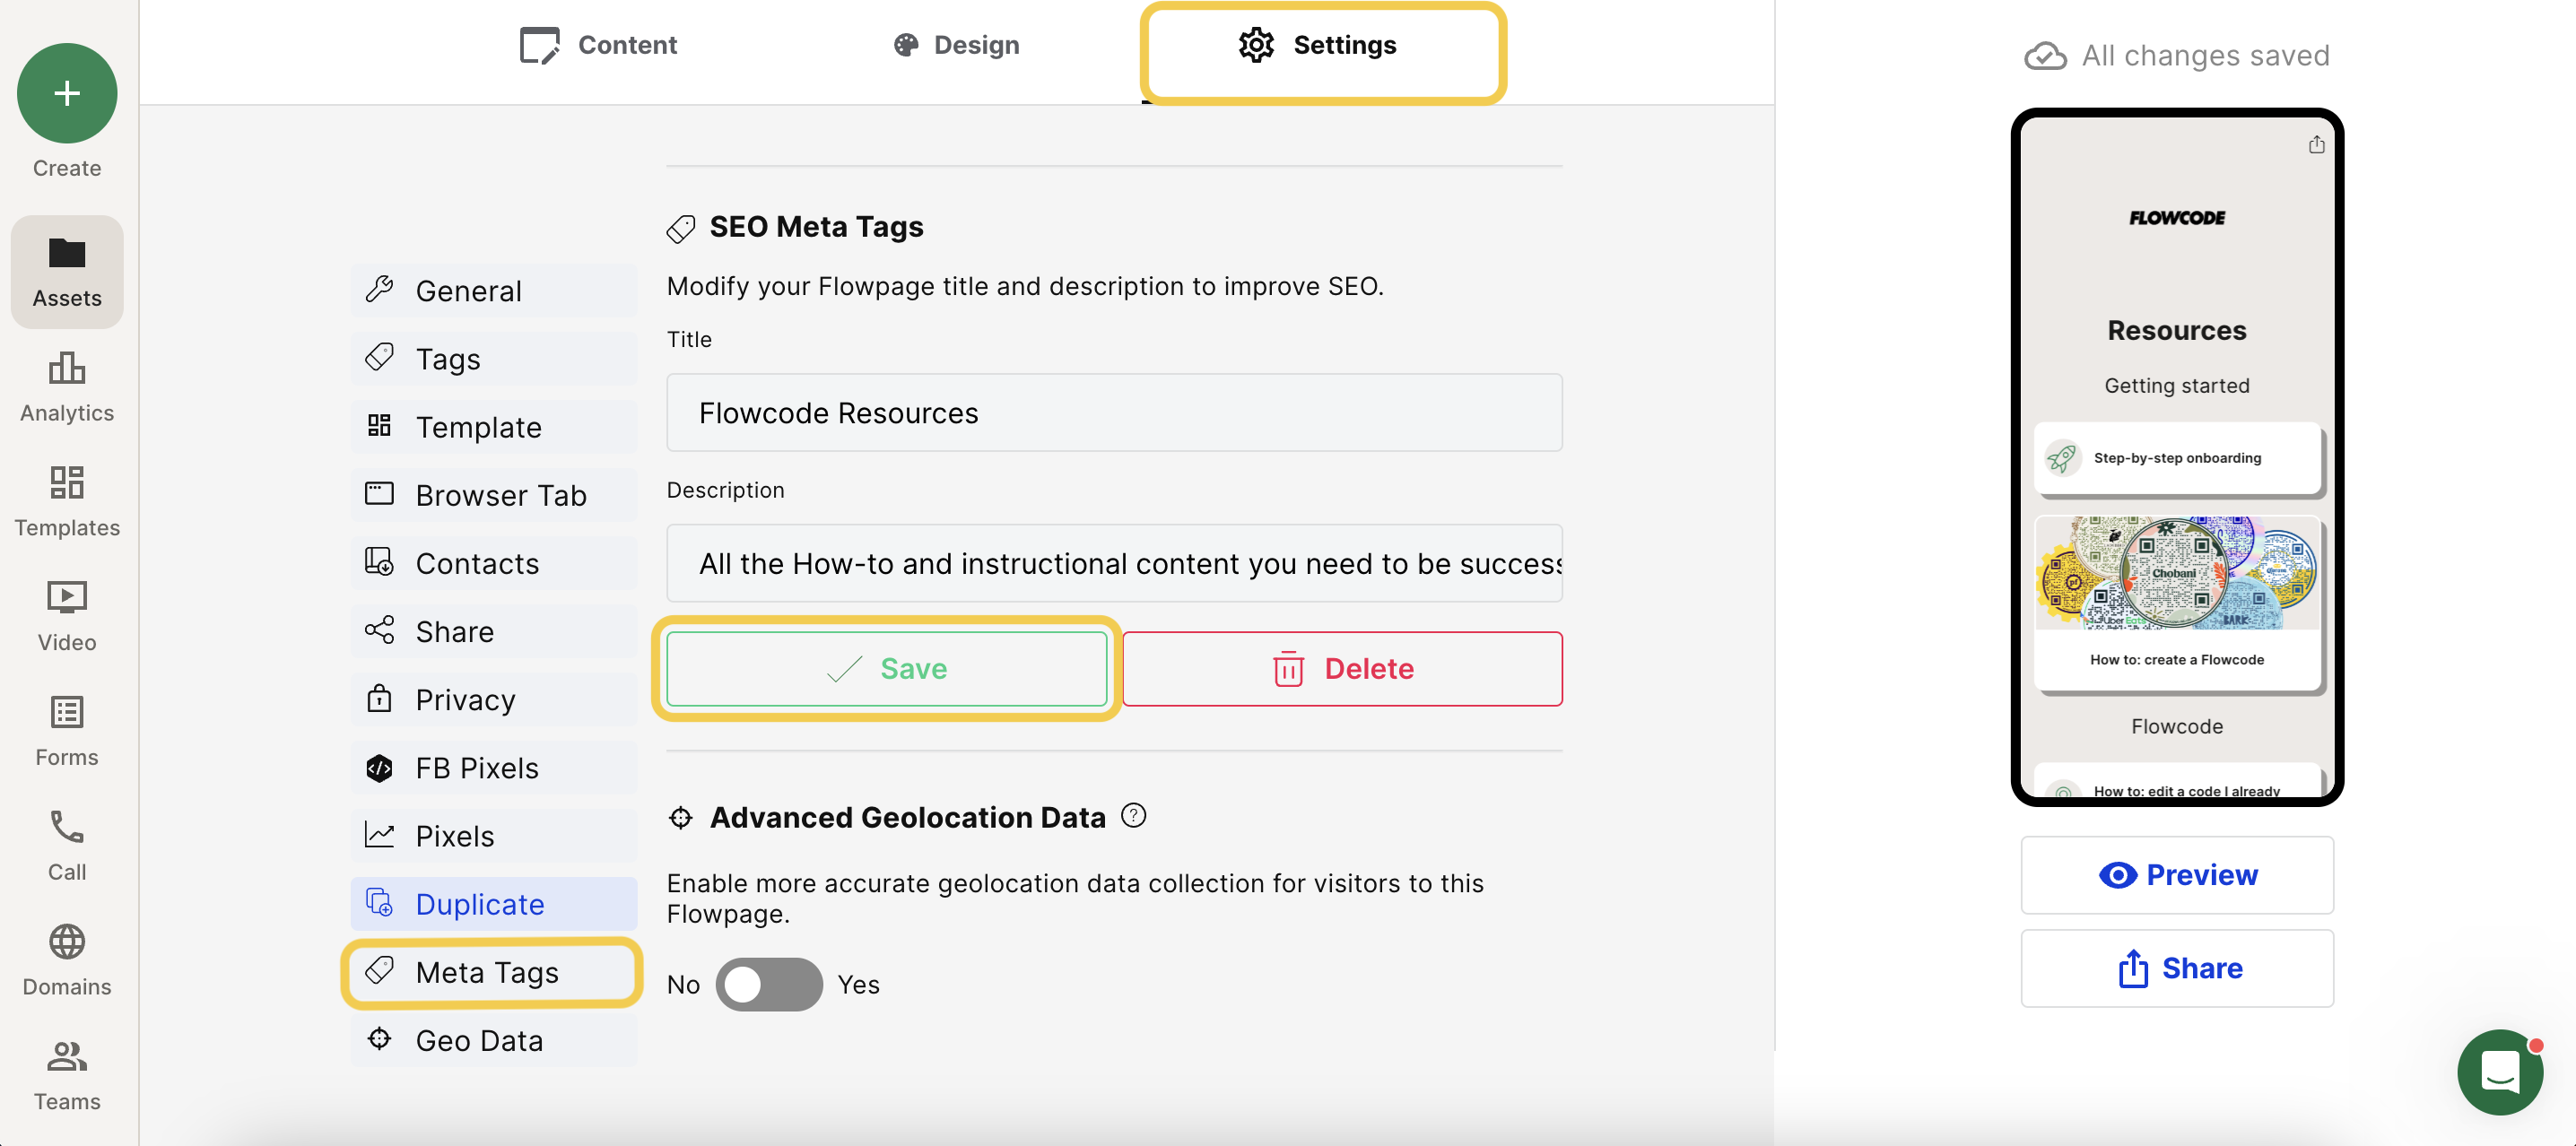Screen dimensions: 2576x1146
Task: Select Browser Tab settings item
Action: click(494, 495)
